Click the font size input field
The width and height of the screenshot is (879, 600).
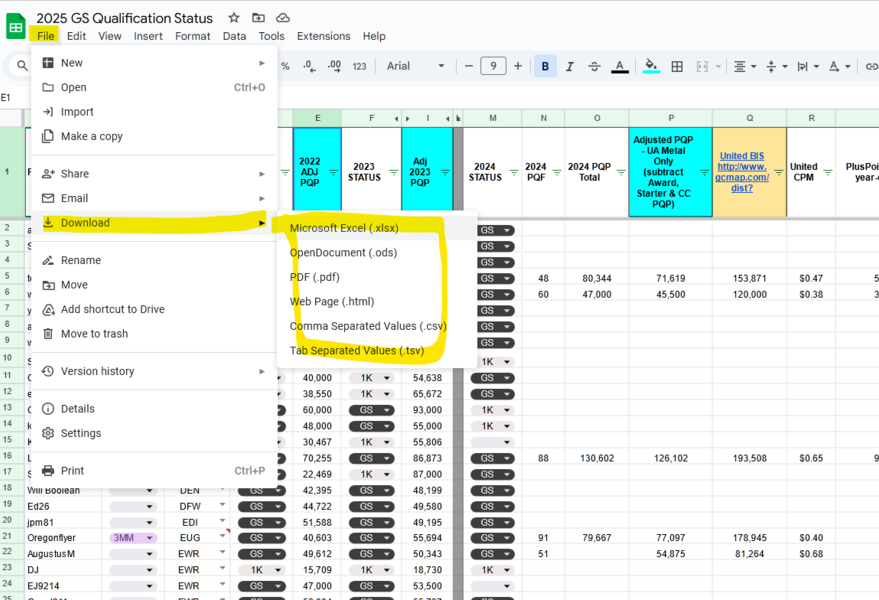493,66
